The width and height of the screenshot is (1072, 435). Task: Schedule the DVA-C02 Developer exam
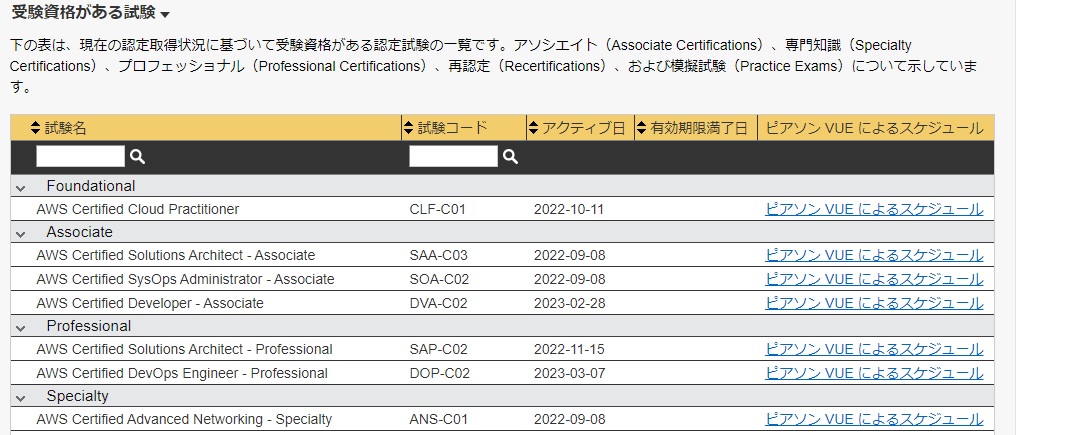click(x=874, y=303)
